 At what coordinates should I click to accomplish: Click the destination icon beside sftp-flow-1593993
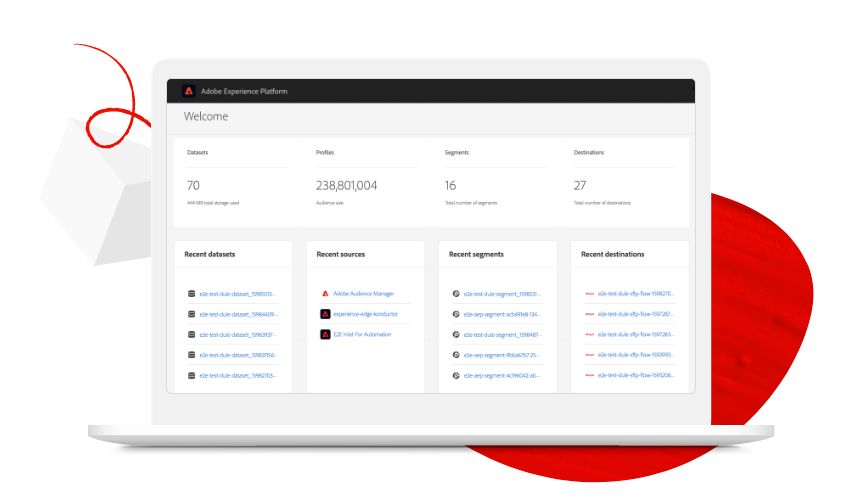pos(590,355)
